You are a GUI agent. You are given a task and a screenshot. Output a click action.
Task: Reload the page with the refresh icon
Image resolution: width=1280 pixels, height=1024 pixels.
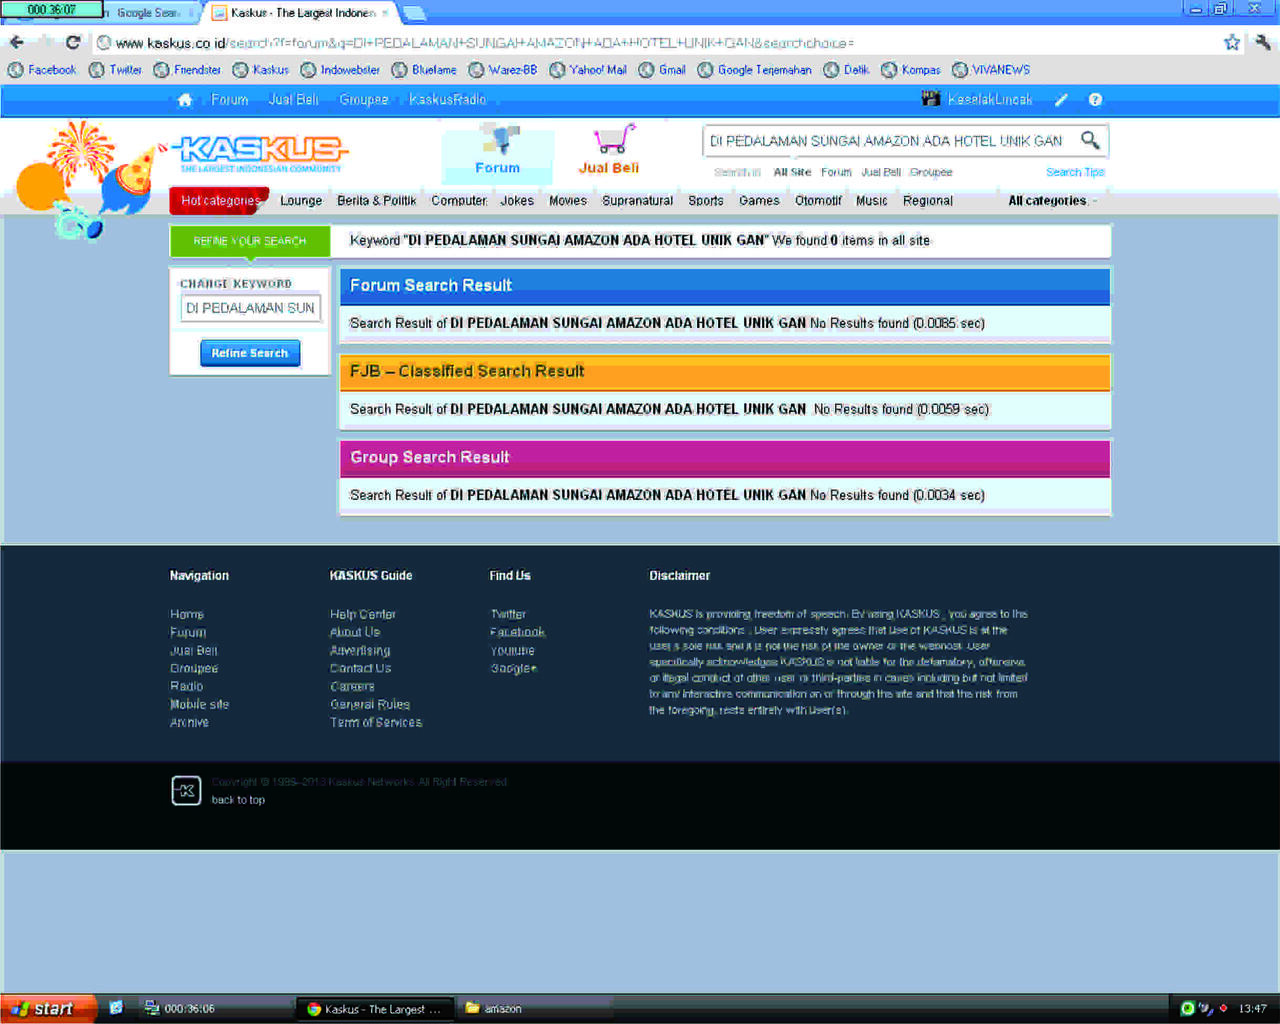click(73, 42)
